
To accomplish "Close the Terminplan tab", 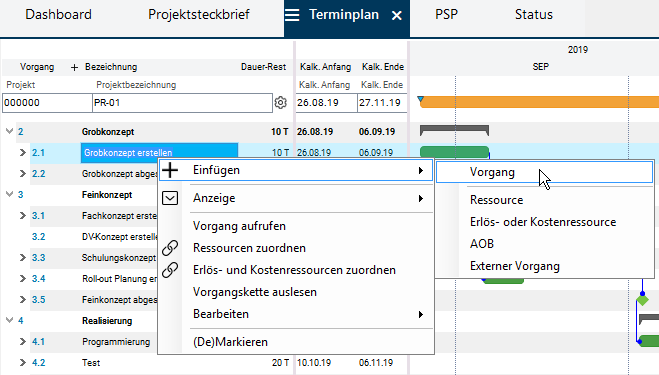I will point(396,16).
